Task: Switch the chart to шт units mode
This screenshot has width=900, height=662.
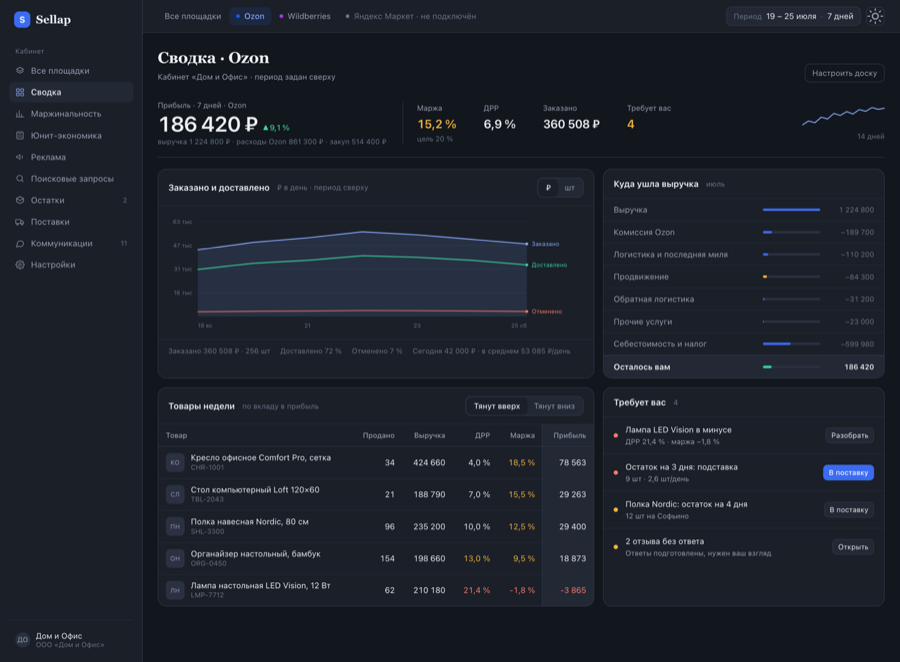Action: (x=569, y=188)
